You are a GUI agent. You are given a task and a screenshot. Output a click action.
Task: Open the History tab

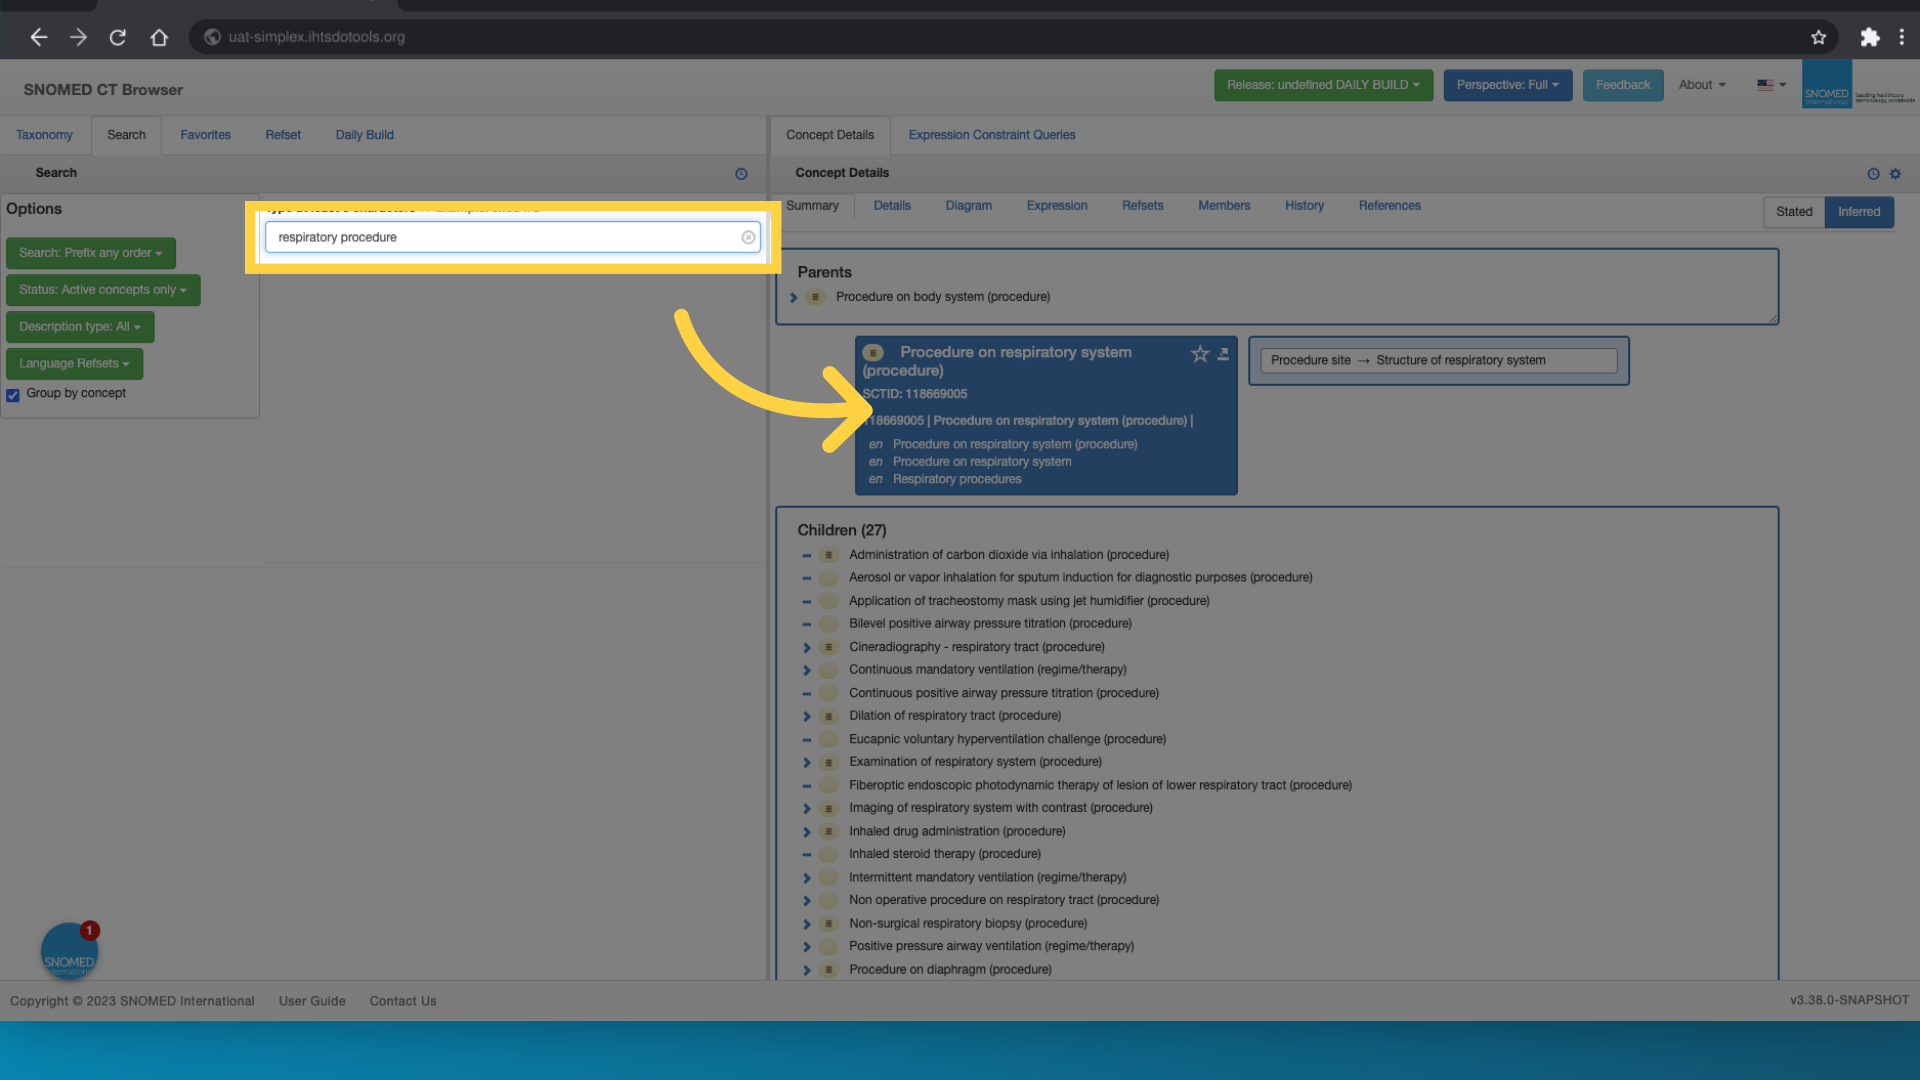(1304, 206)
